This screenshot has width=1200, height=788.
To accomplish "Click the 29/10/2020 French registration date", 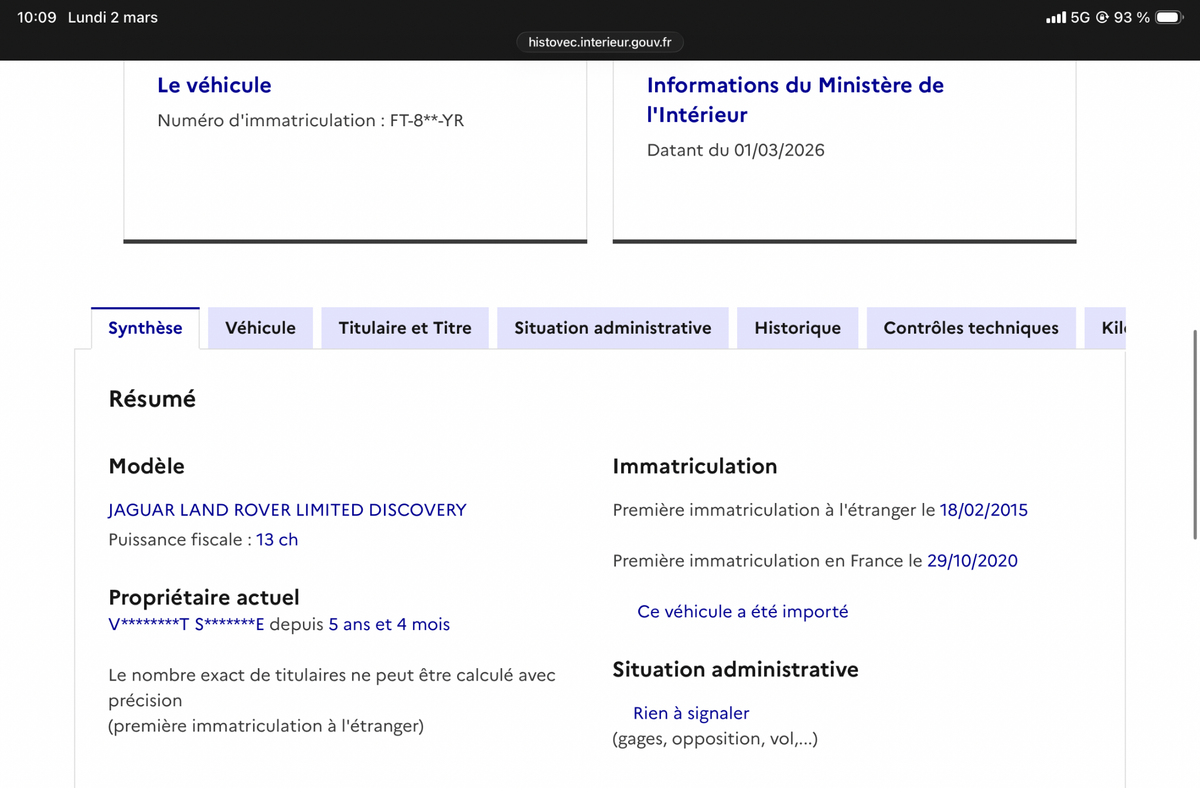I will pos(972,561).
